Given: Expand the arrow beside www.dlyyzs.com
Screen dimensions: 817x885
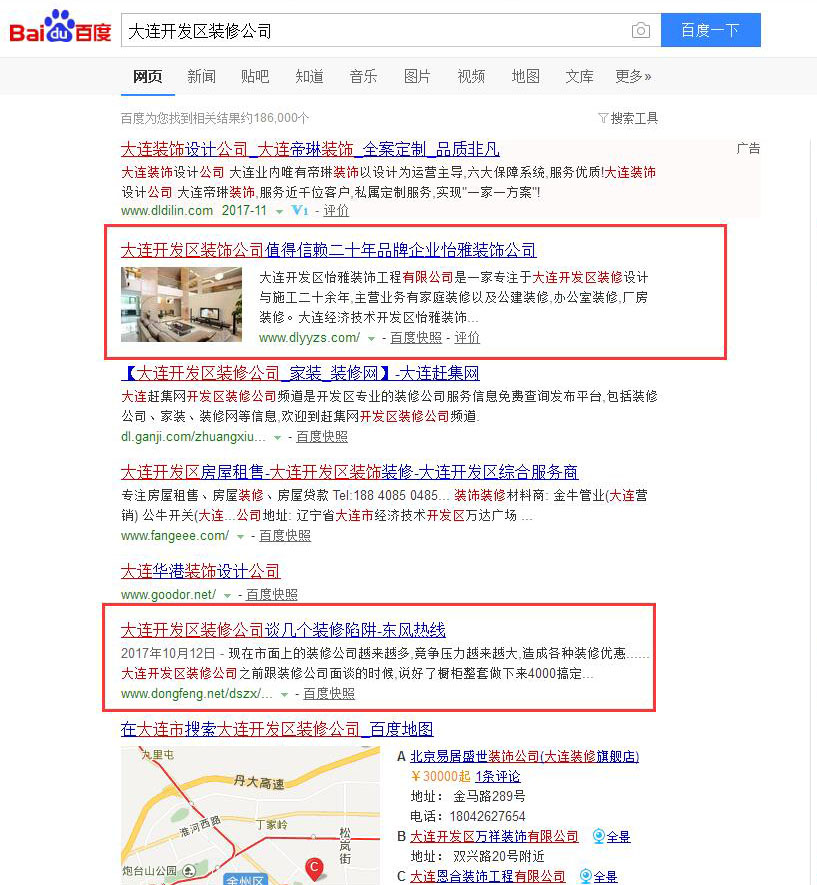Looking at the screenshot, I should pos(371,339).
